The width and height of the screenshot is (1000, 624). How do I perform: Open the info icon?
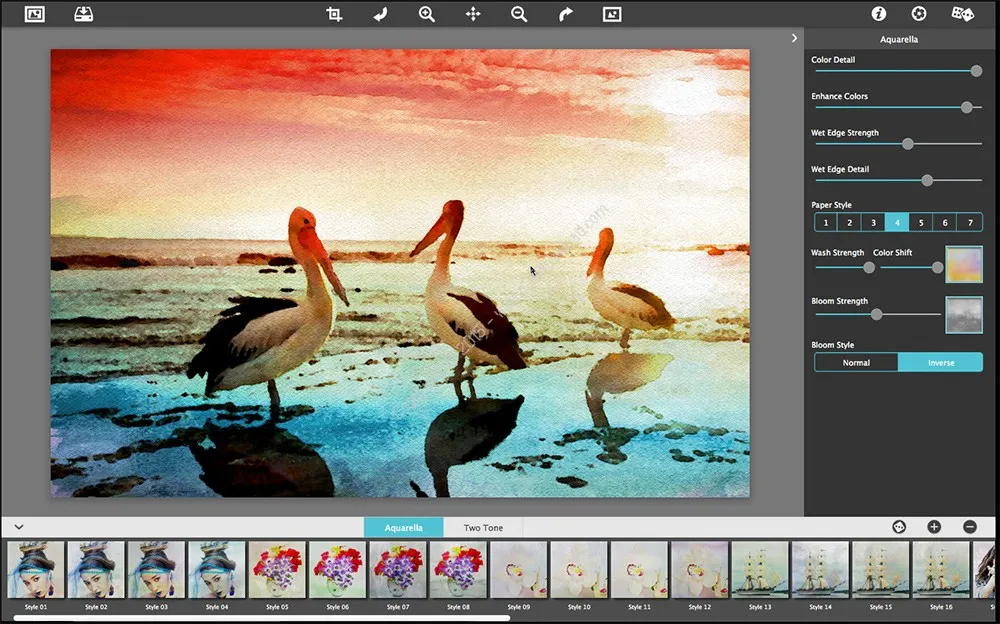tap(879, 13)
